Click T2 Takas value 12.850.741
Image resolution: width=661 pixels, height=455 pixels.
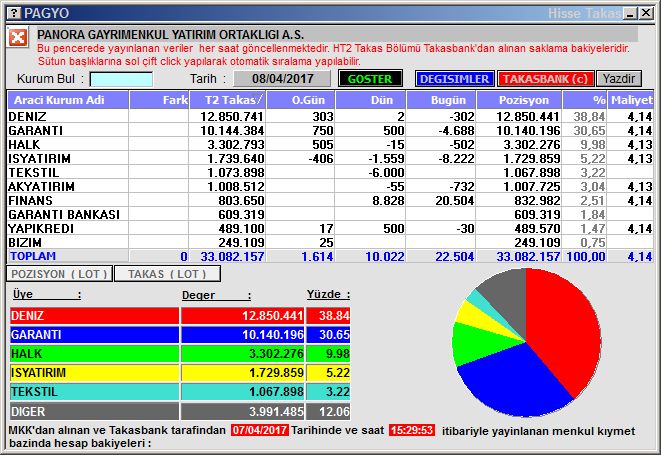click(x=232, y=116)
